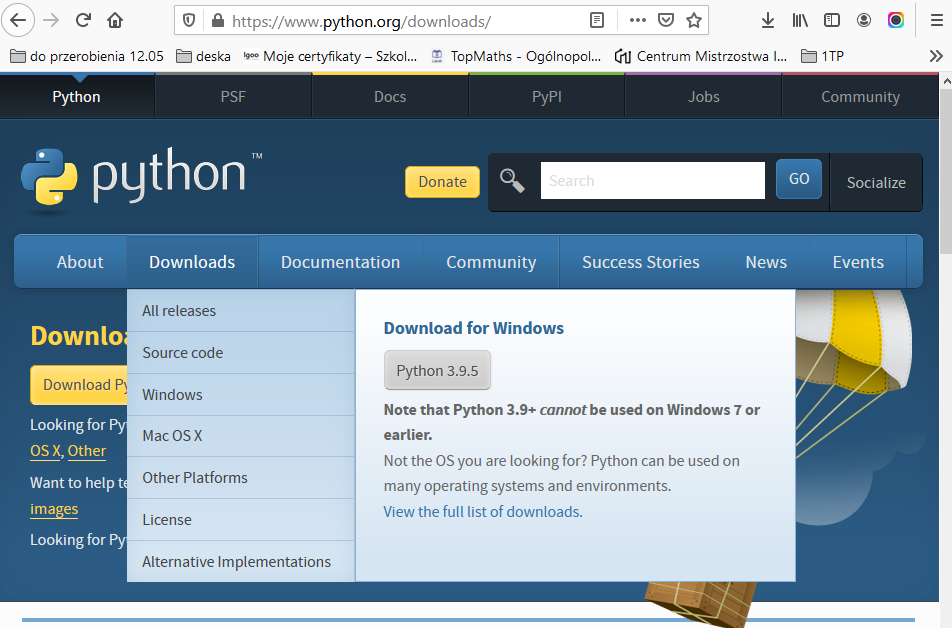The image size is (952, 628).
Task: Open 'View the full list of downloads' link
Action: [481, 511]
